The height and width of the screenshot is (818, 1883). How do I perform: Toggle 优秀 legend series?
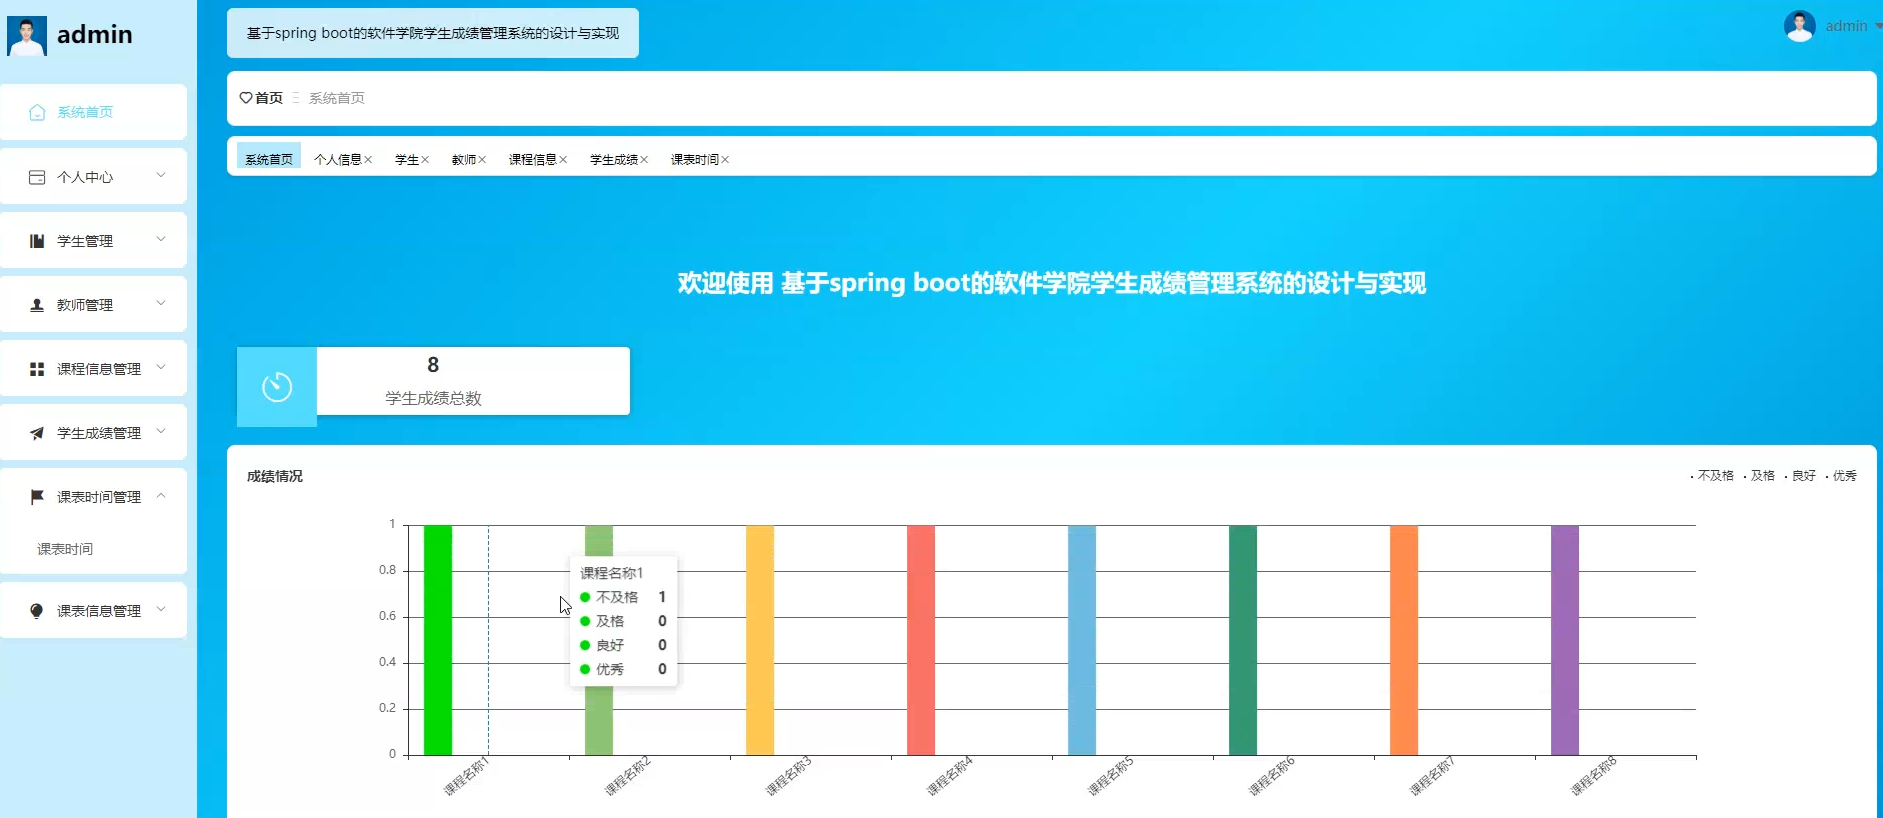(1841, 476)
